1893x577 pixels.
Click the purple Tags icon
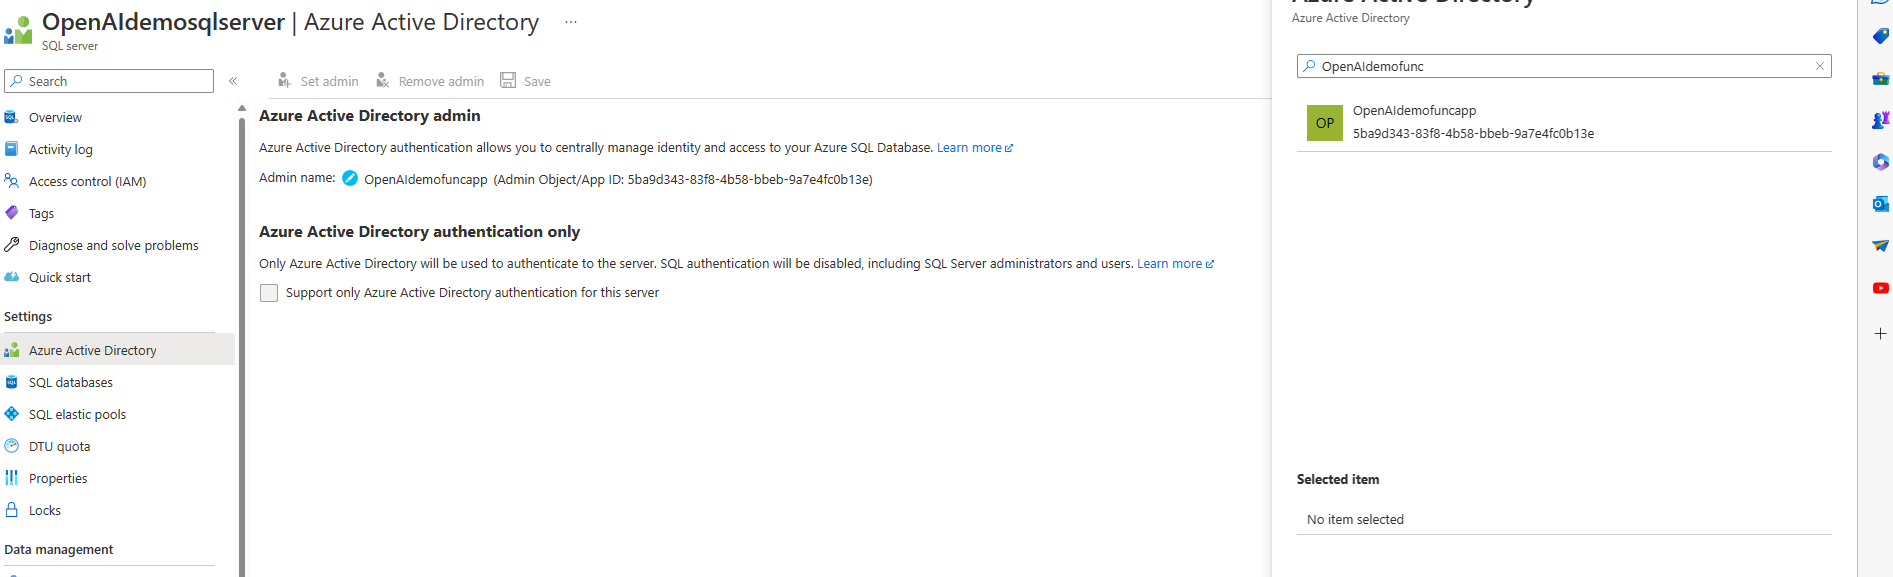point(11,213)
